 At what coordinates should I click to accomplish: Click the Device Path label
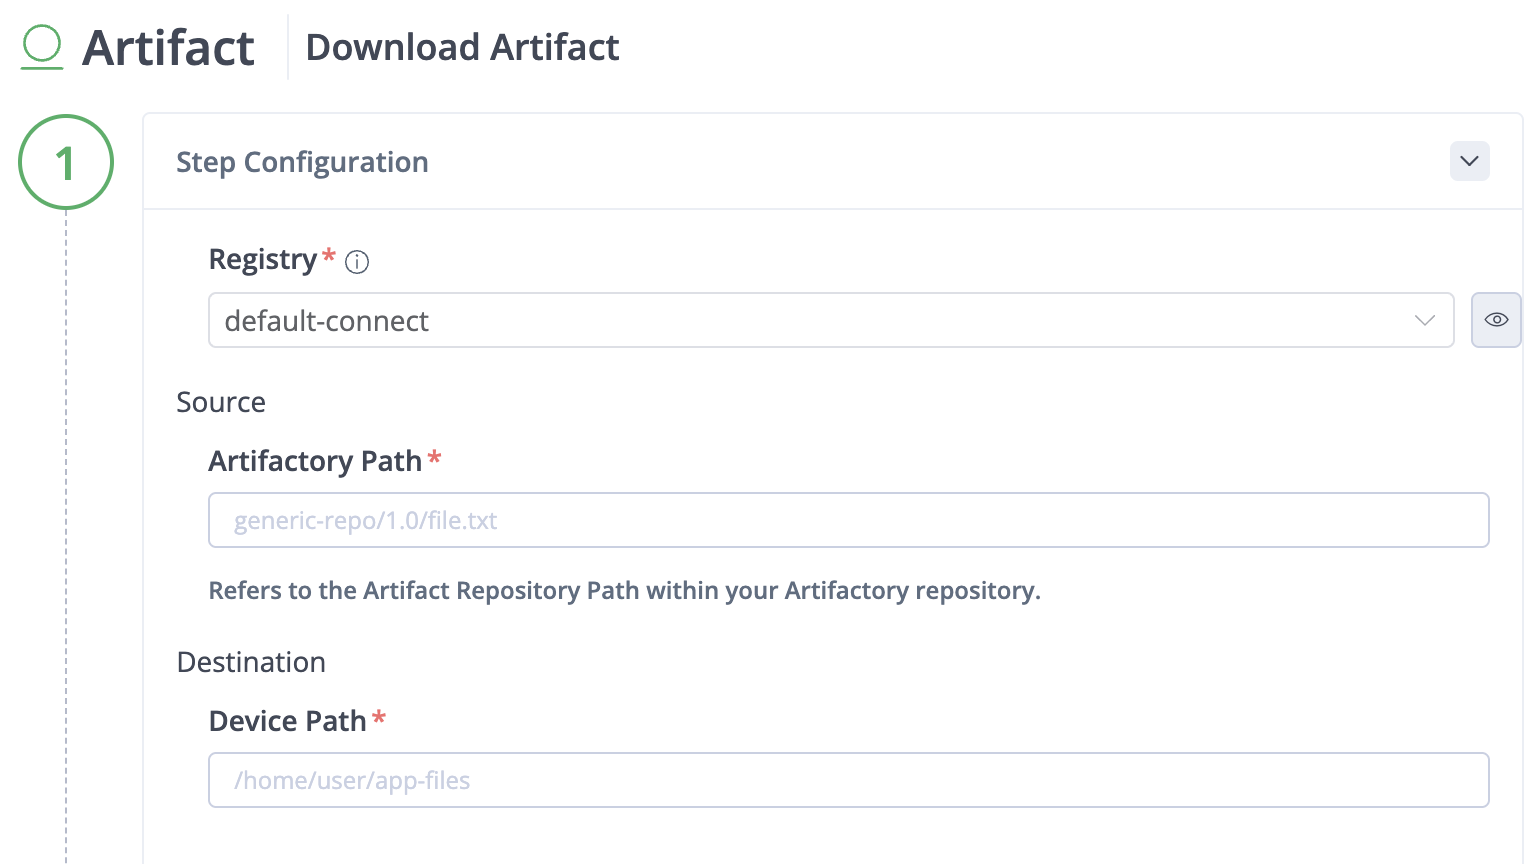(x=287, y=721)
